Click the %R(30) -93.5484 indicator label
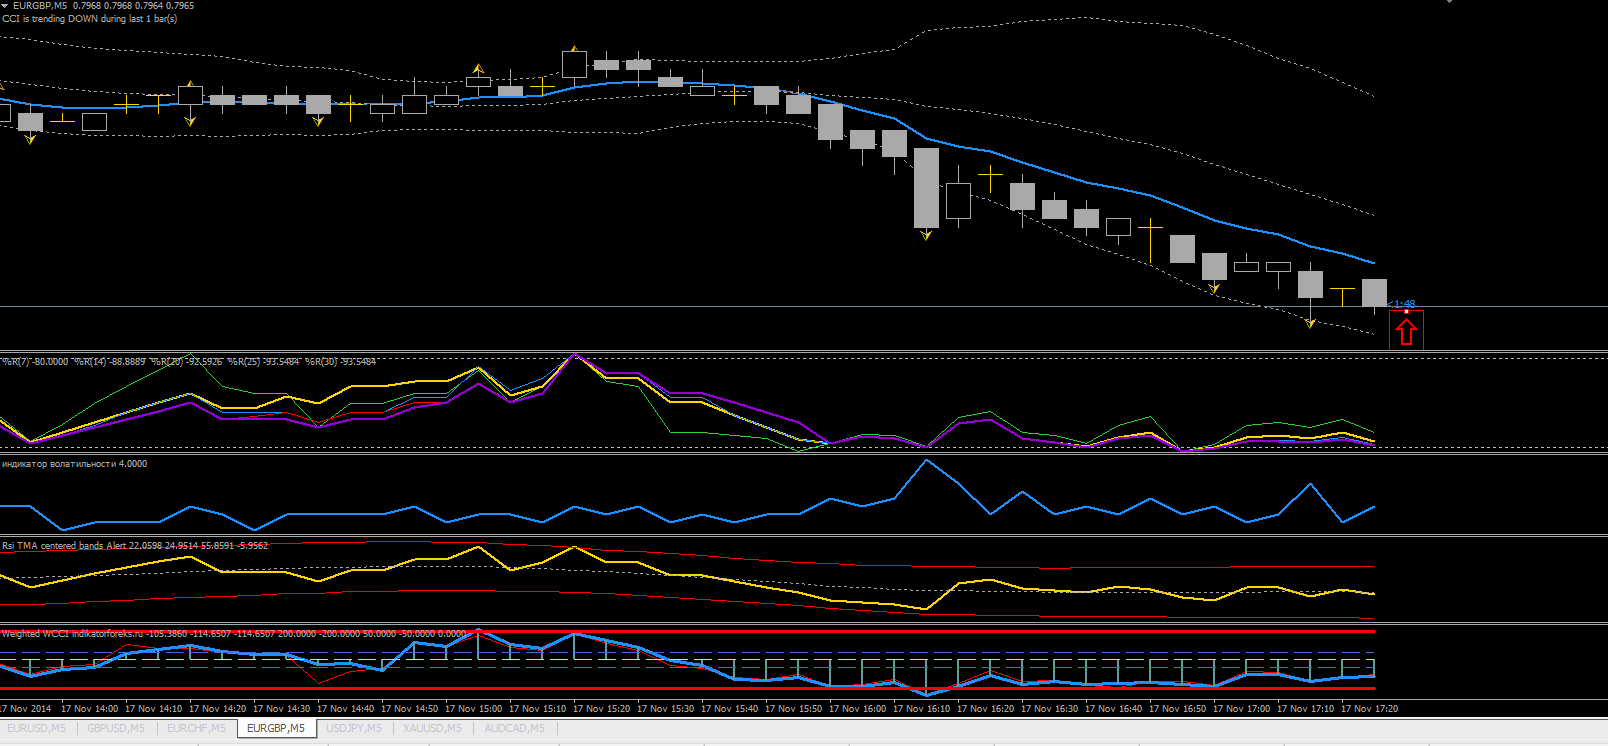Screen dimensions: 1608x746 pyautogui.click(x=341, y=362)
